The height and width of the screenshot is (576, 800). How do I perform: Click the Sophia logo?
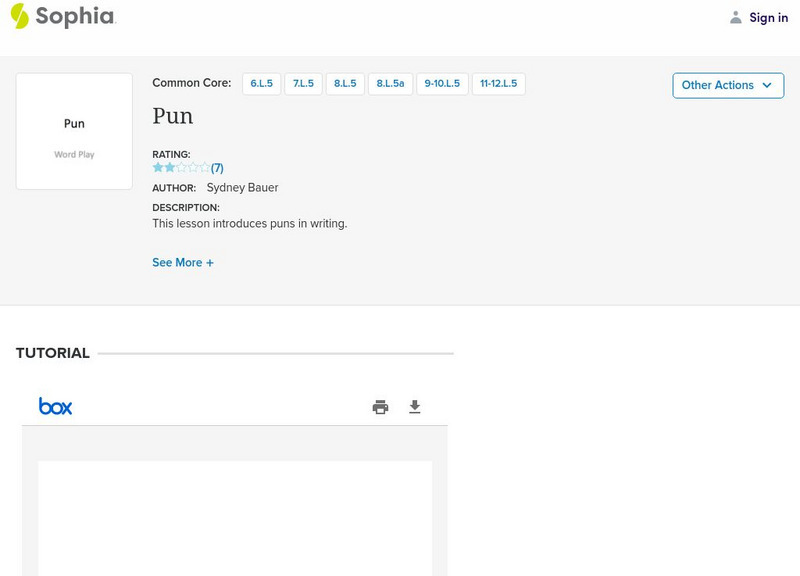(x=62, y=16)
